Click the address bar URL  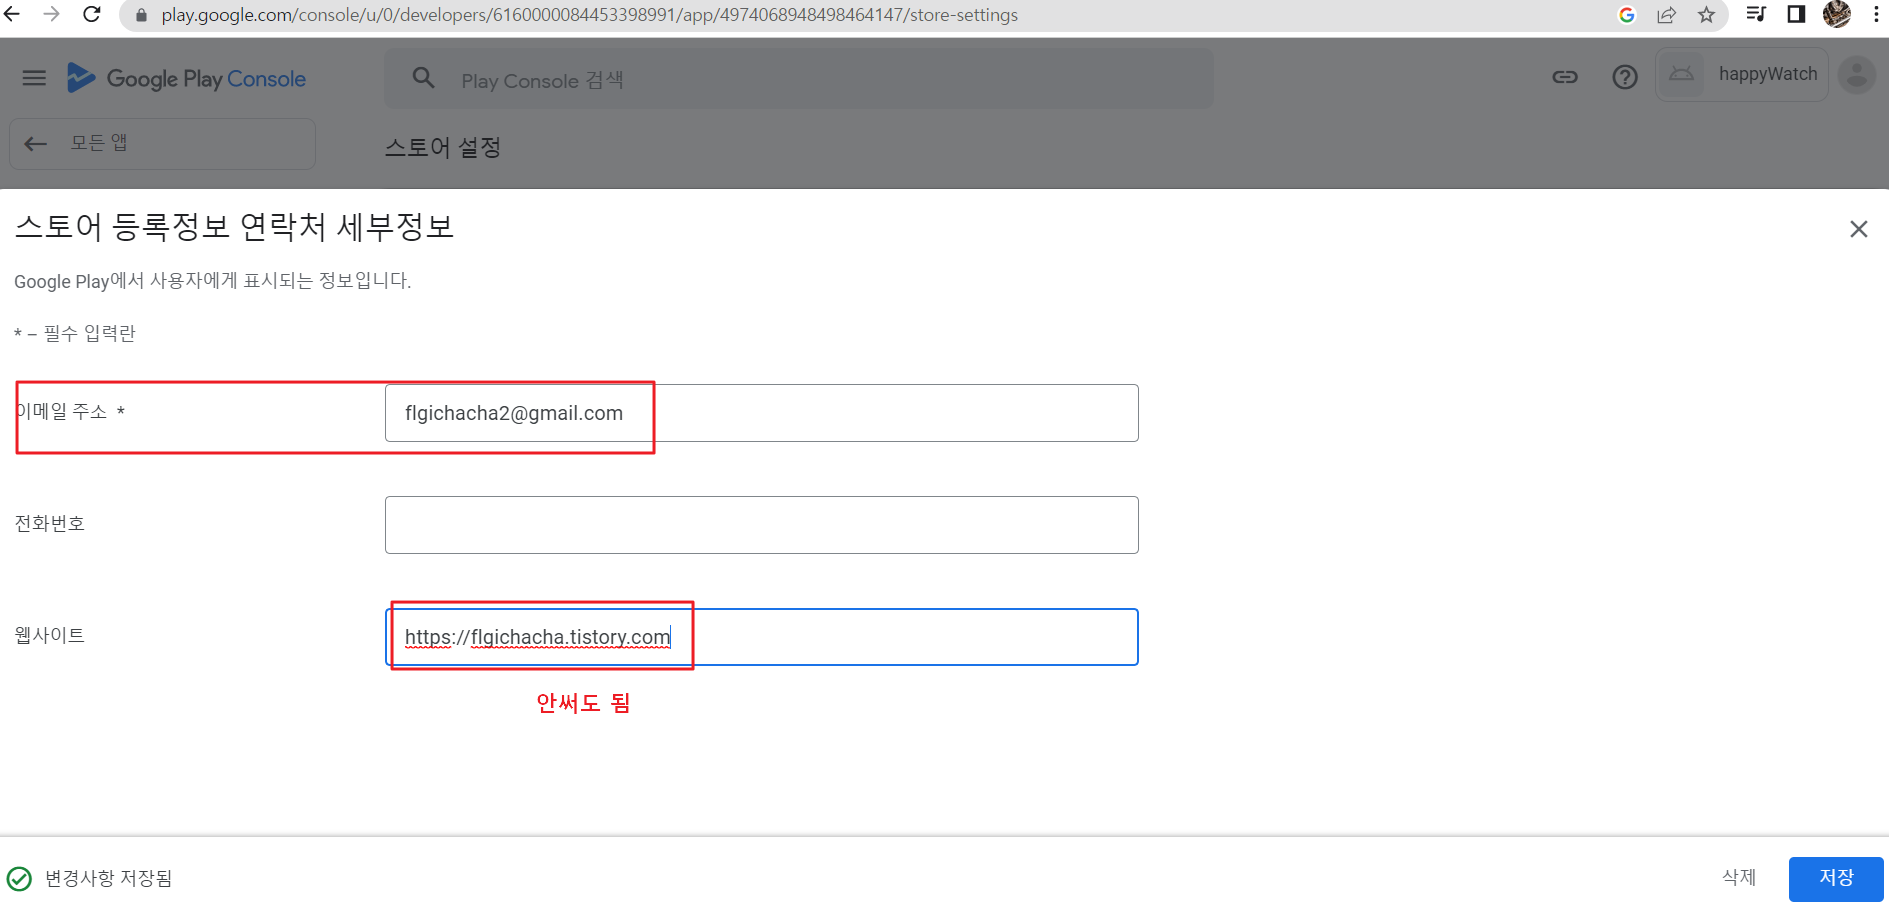click(x=590, y=15)
